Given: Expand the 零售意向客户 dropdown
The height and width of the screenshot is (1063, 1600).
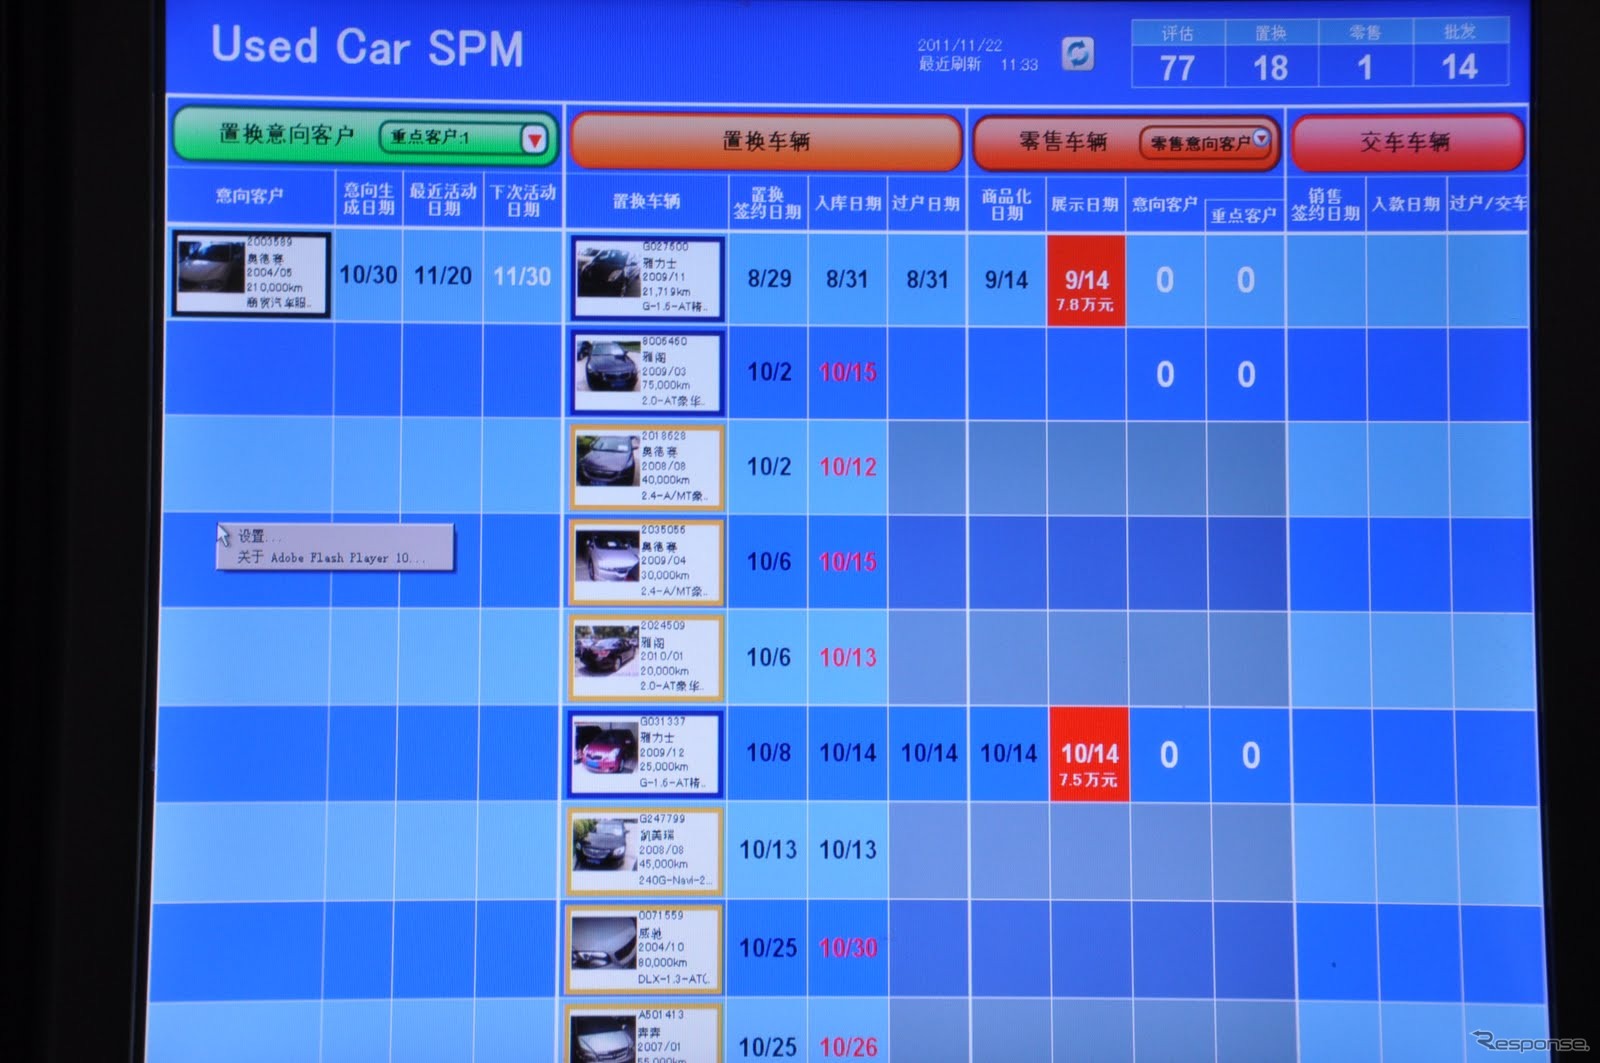Looking at the screenshot, I should coord(1261,138).
